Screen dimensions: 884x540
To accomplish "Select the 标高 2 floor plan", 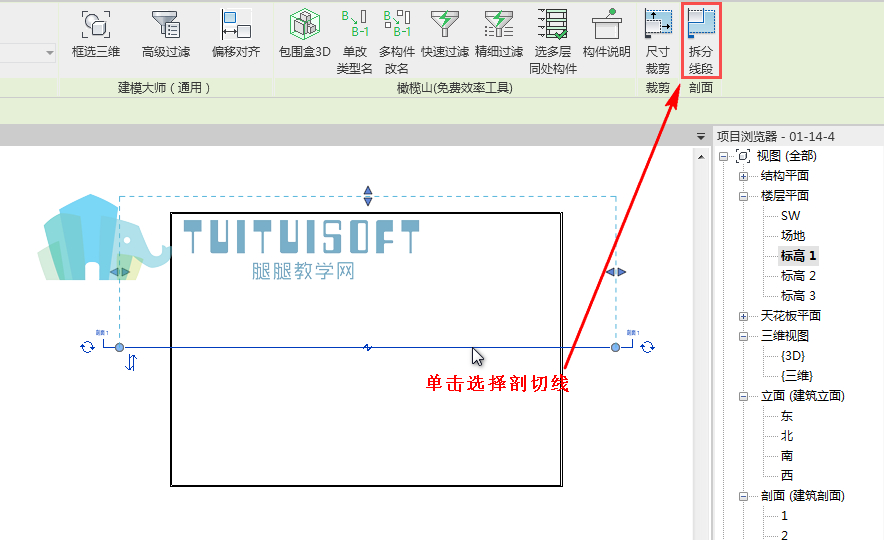I will pos(798,276).
